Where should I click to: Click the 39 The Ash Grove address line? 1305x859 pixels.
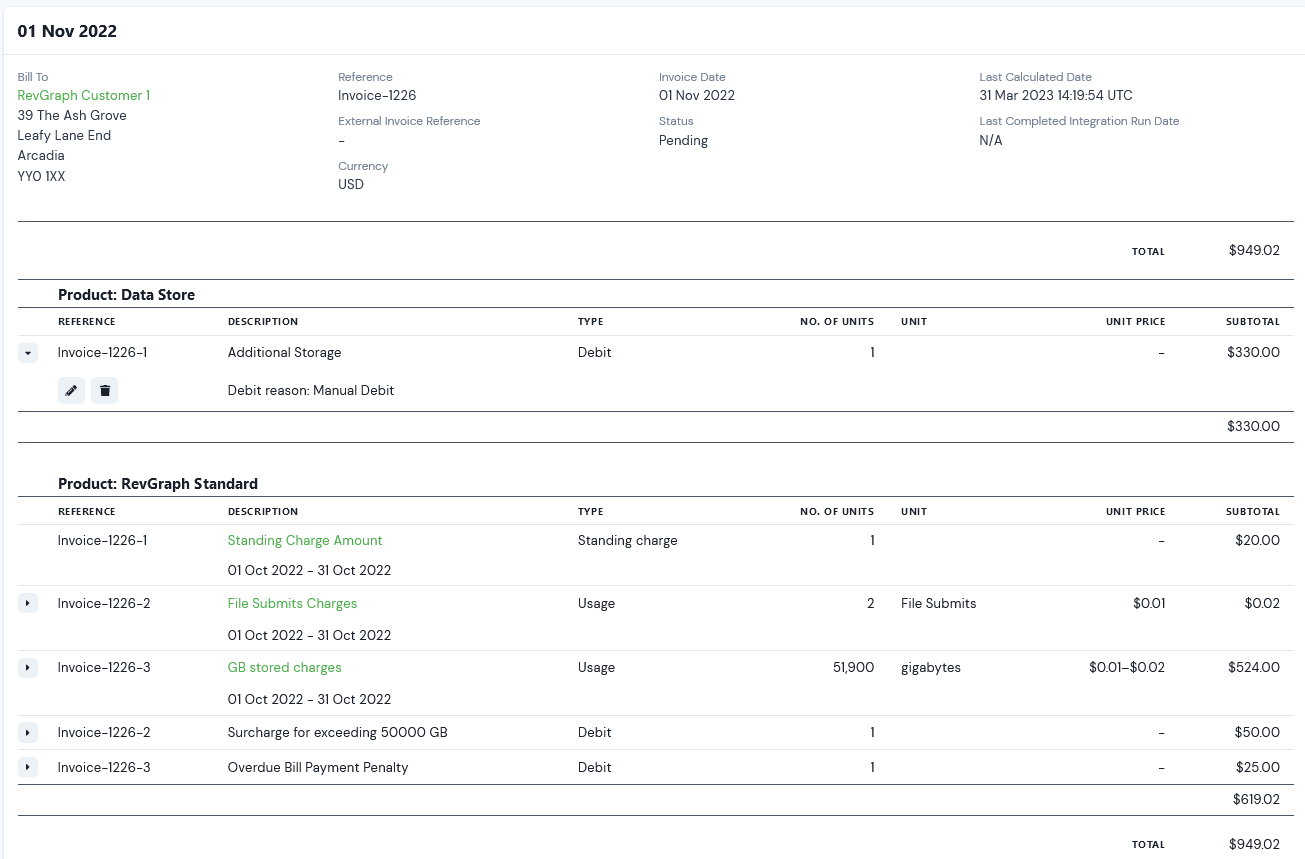click(72, 115)
